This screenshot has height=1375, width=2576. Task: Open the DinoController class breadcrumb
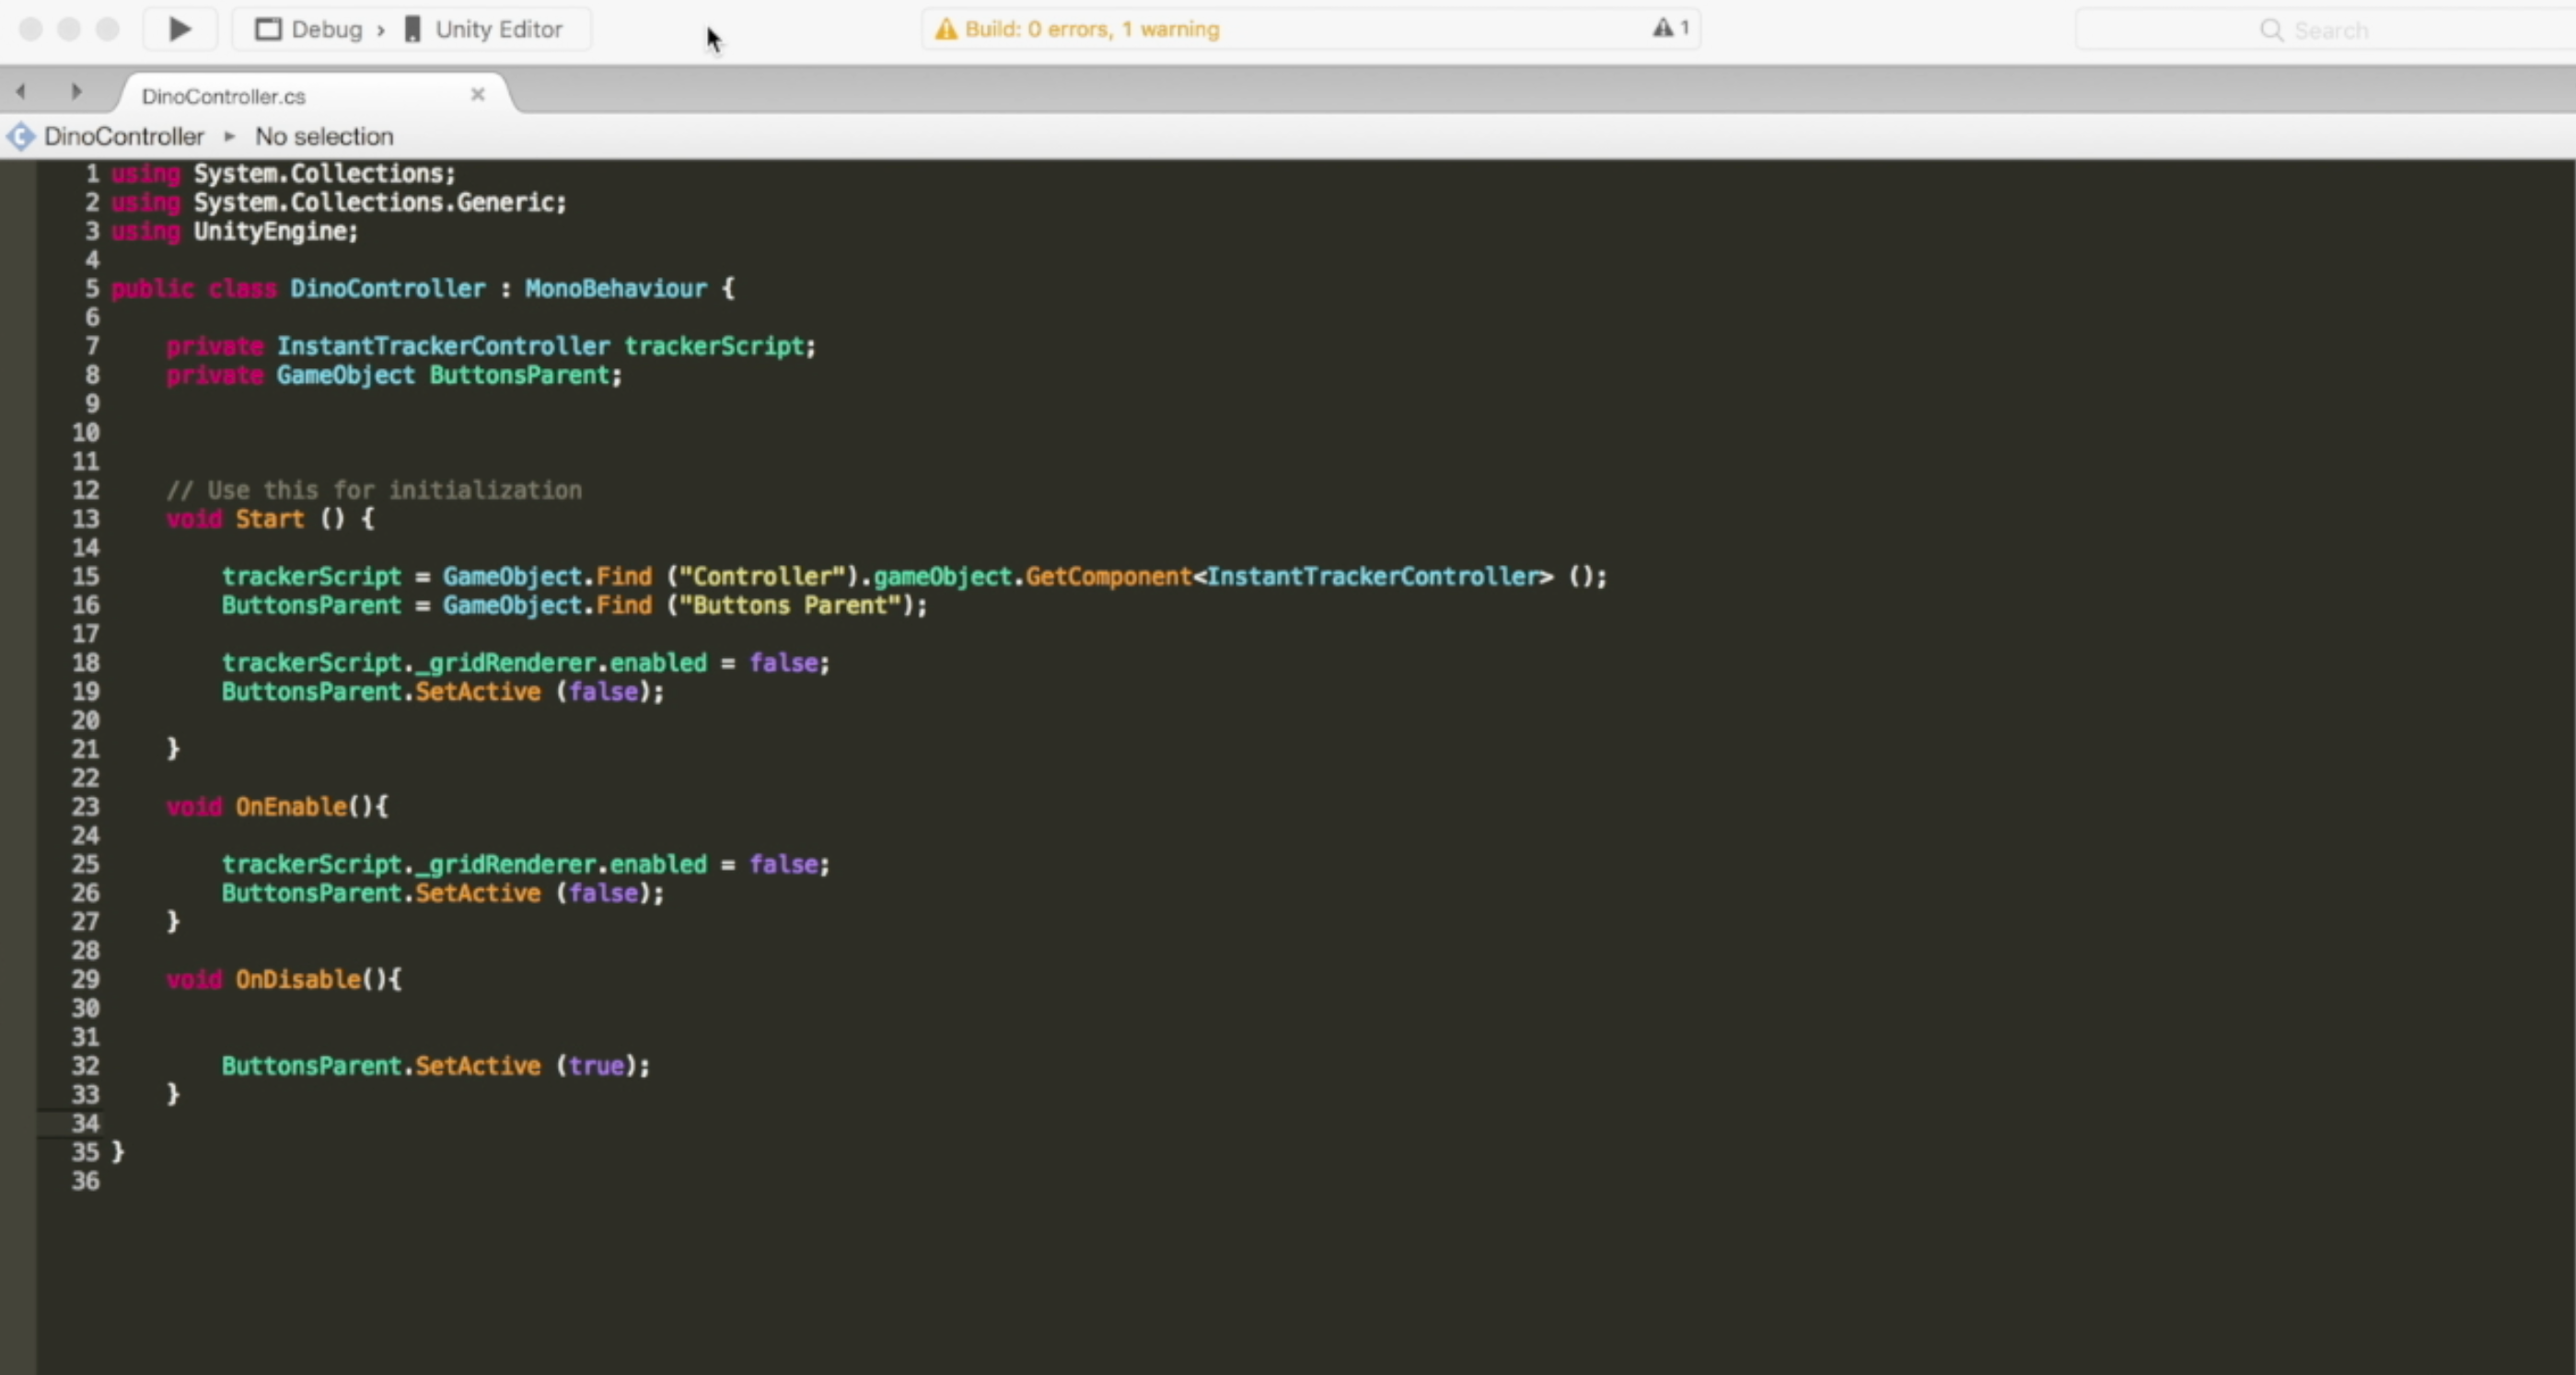[124, 136]
